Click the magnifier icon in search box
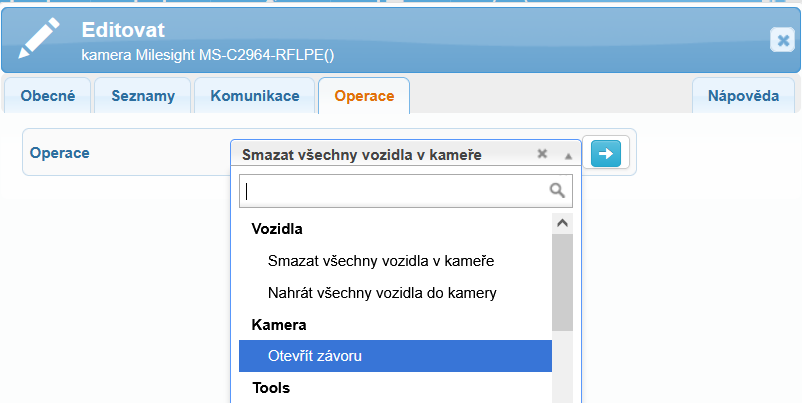The width and height of the screenshot is (802, 403). tap(557, 191)
